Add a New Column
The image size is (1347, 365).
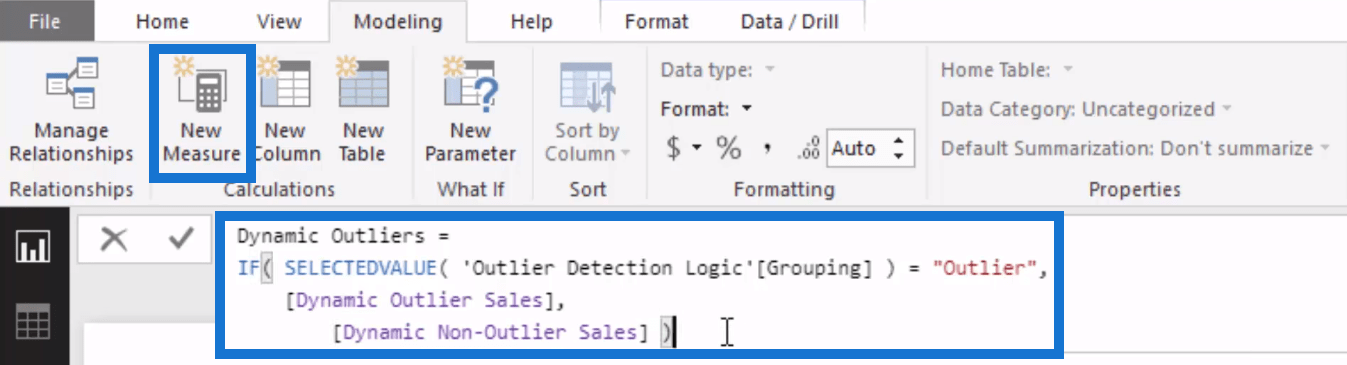[x=285, y=110]
